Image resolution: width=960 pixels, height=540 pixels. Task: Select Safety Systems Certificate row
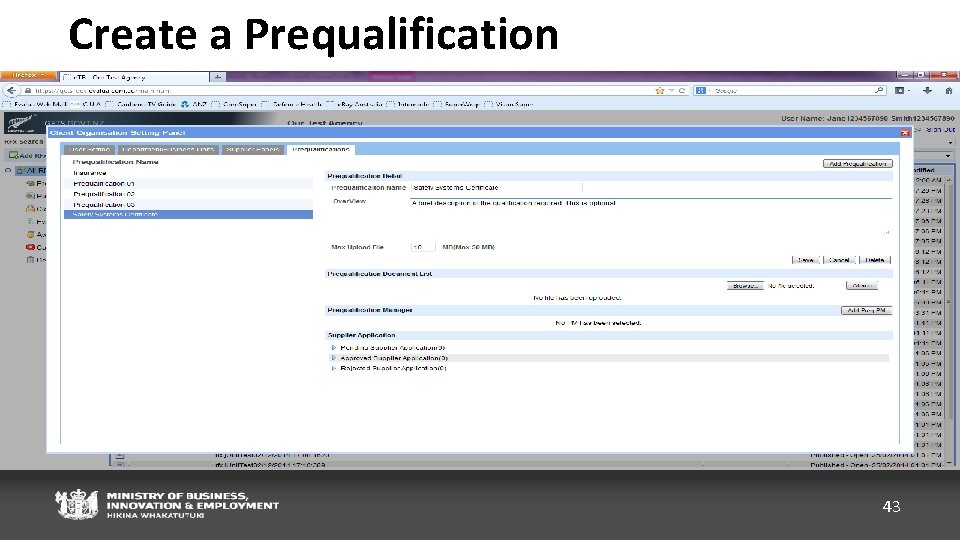tap(189, 214)
